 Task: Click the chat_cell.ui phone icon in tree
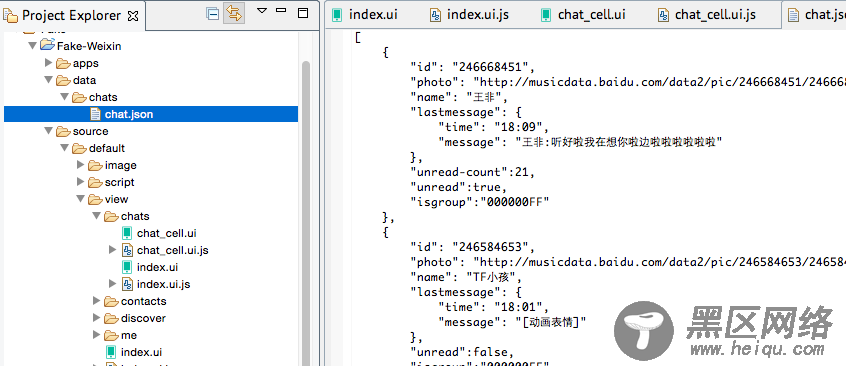tap(127, 233)
